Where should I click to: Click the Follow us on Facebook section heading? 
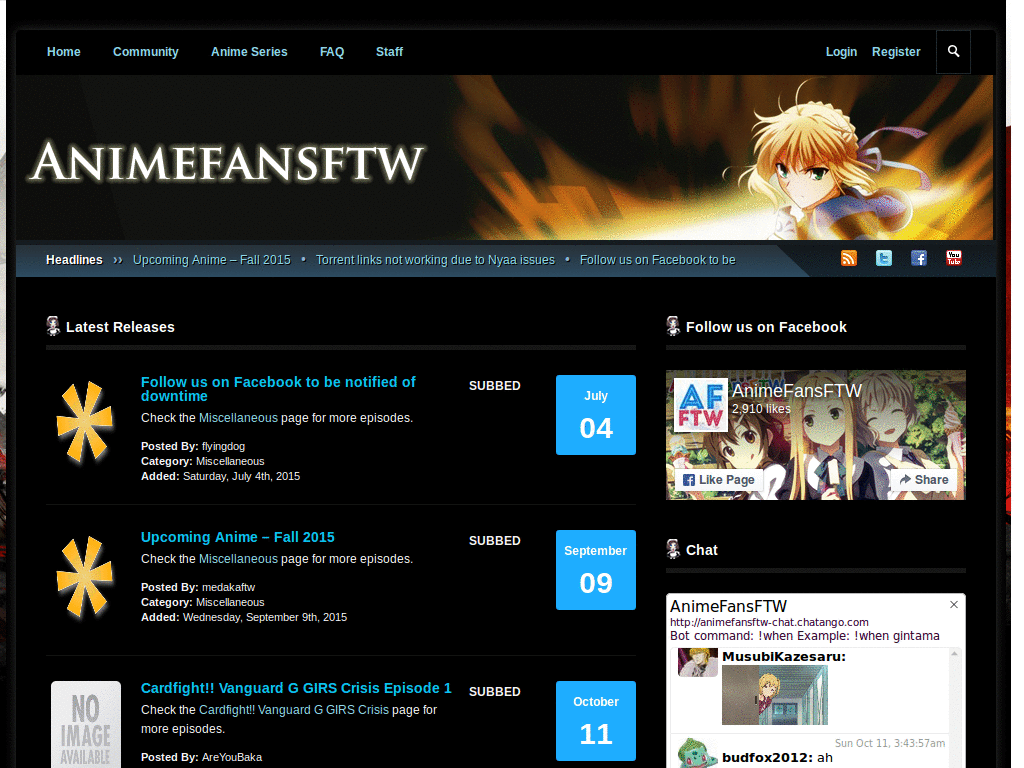point(766,327)
